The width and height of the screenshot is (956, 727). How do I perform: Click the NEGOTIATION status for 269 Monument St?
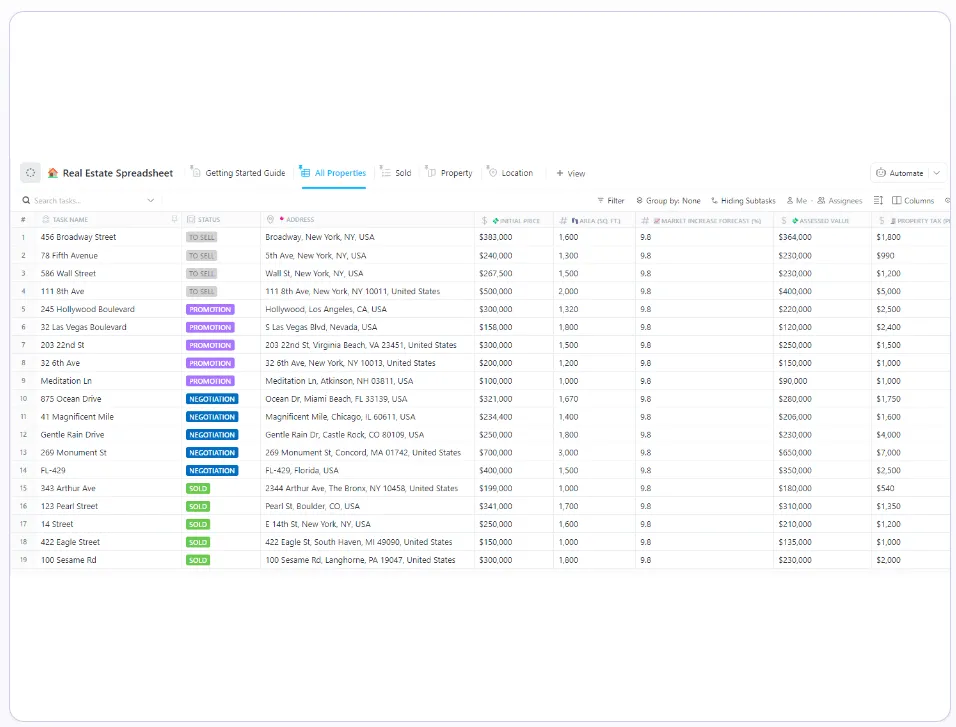[212, 453]
